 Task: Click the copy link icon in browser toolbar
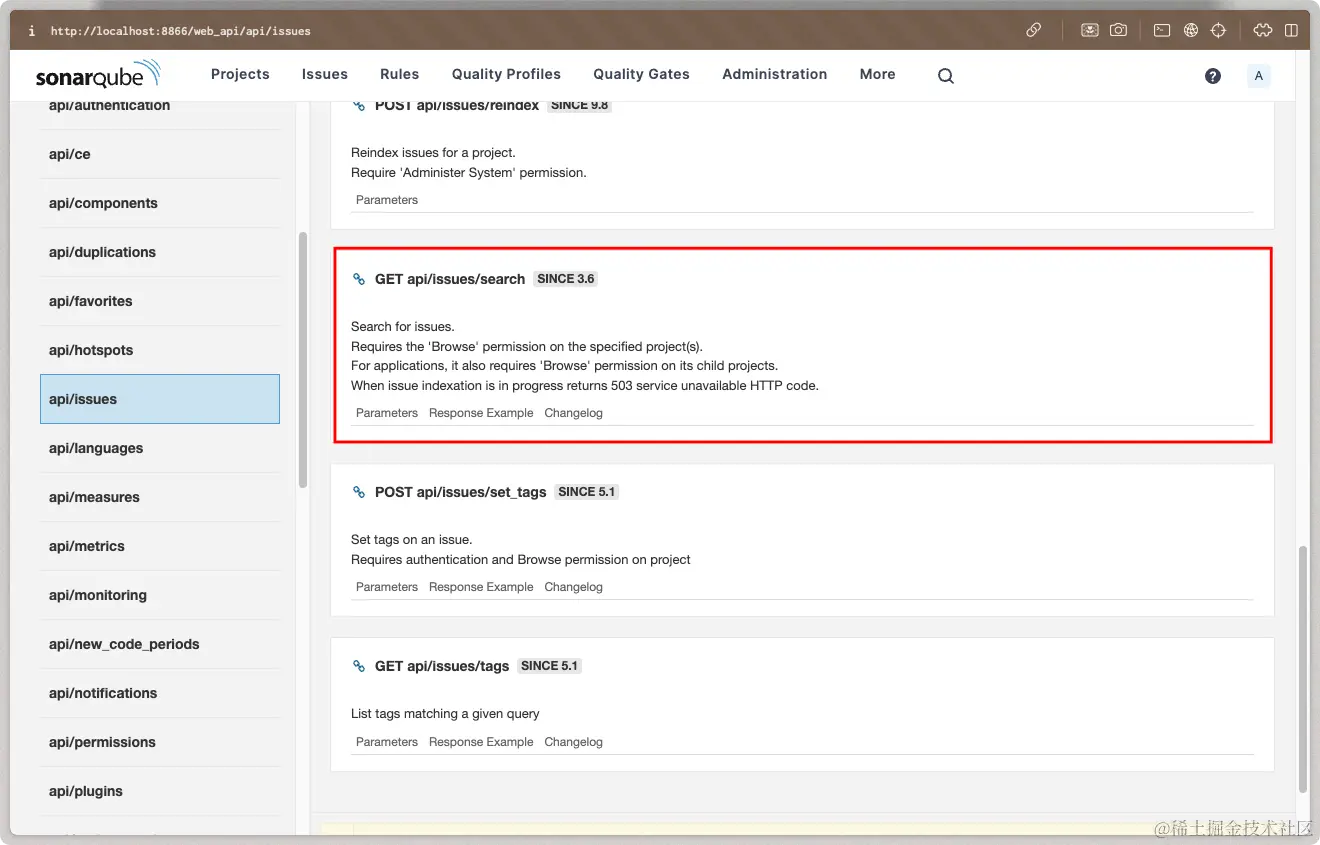1034,30
